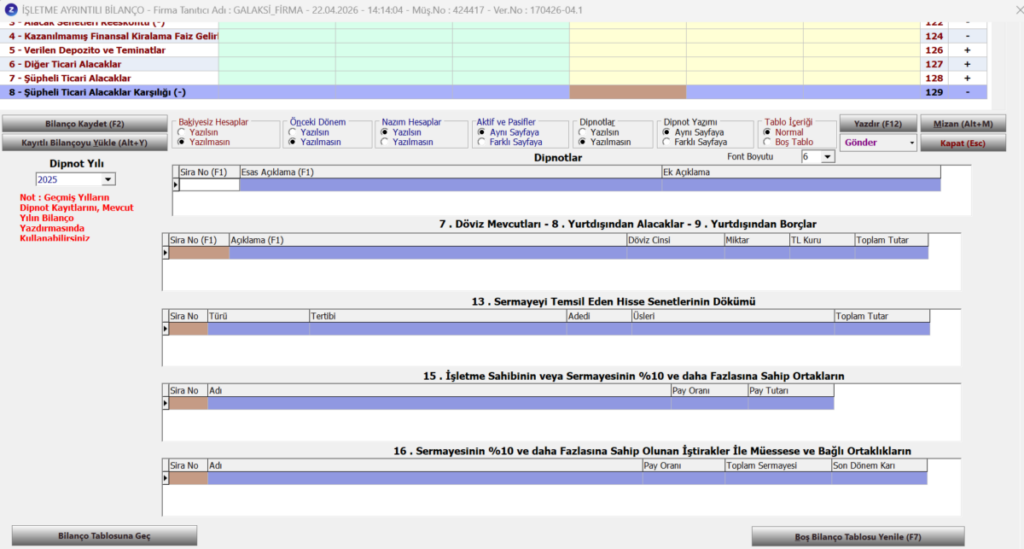Click Pay Tutarı cell in section 15 grid
1024x549 pixels.
click(x=791, y=403)
